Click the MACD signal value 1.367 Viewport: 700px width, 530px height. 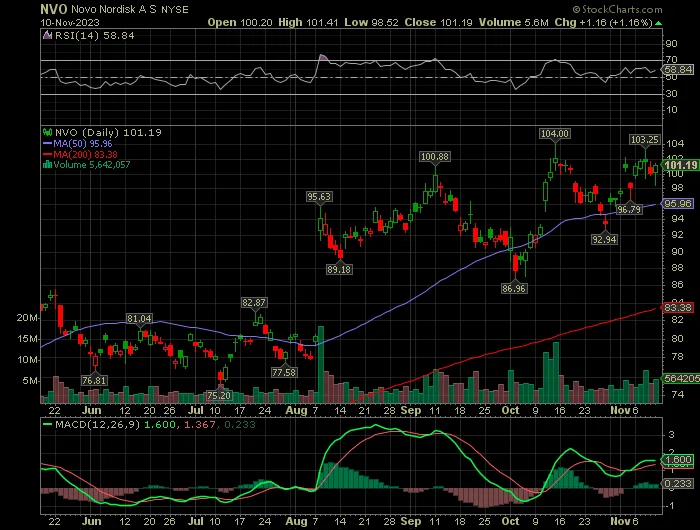[x=200, y=425]
